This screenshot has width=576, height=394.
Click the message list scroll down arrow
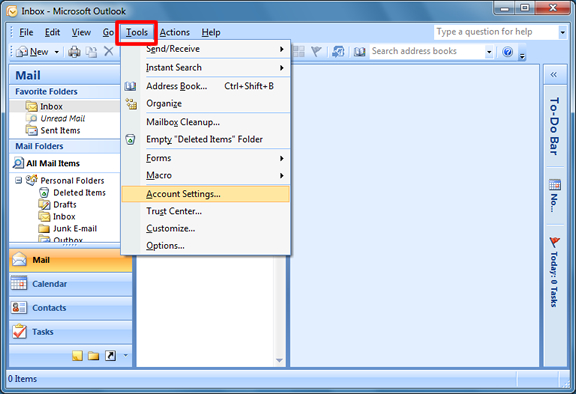(x=279, y=361)
